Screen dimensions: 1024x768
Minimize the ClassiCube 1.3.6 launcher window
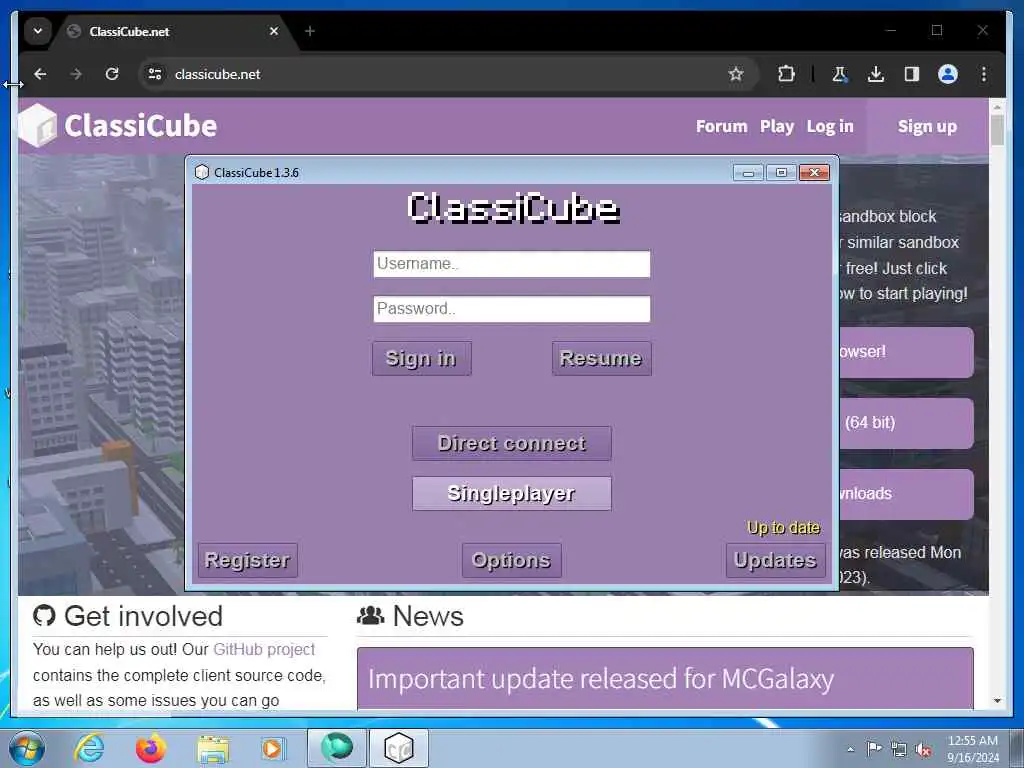click(748, 172)
